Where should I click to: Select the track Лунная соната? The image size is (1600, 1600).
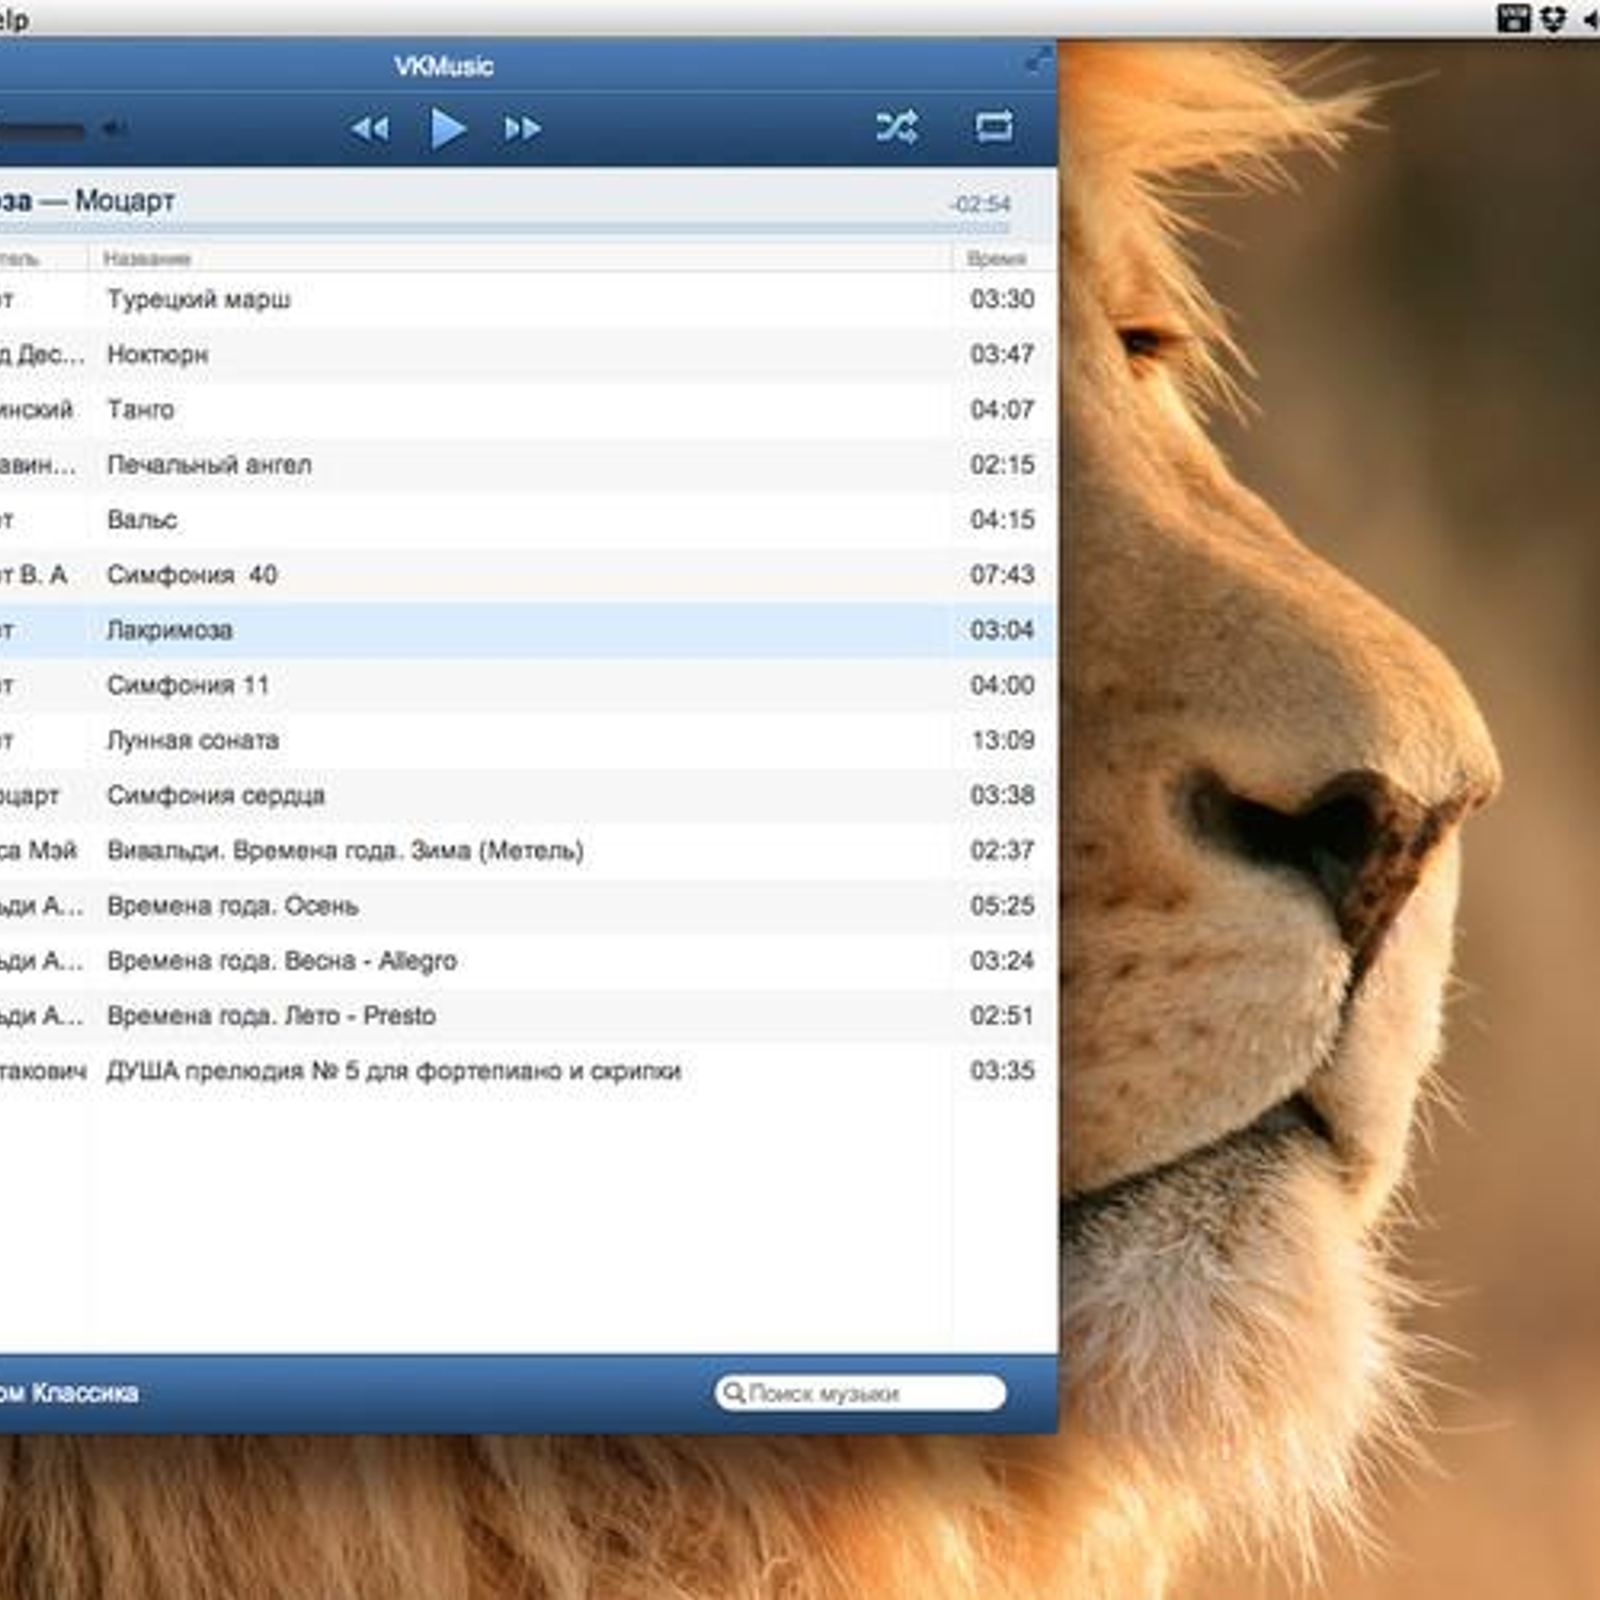tap(527, 740)
